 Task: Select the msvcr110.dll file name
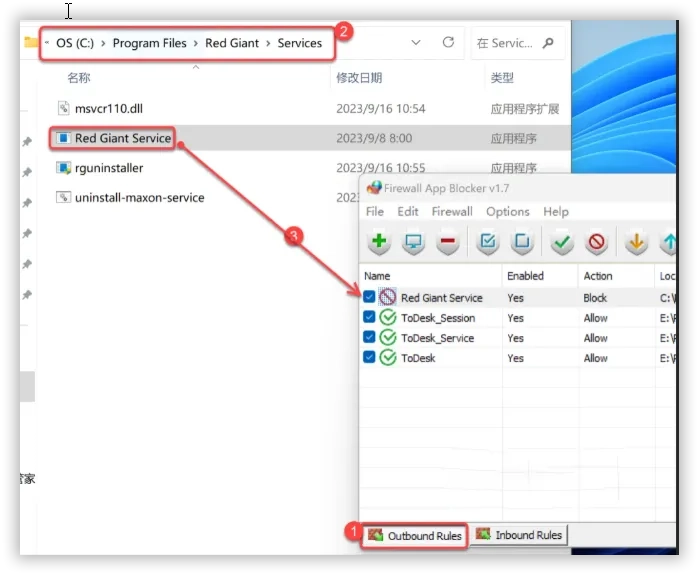pos(109,108)
